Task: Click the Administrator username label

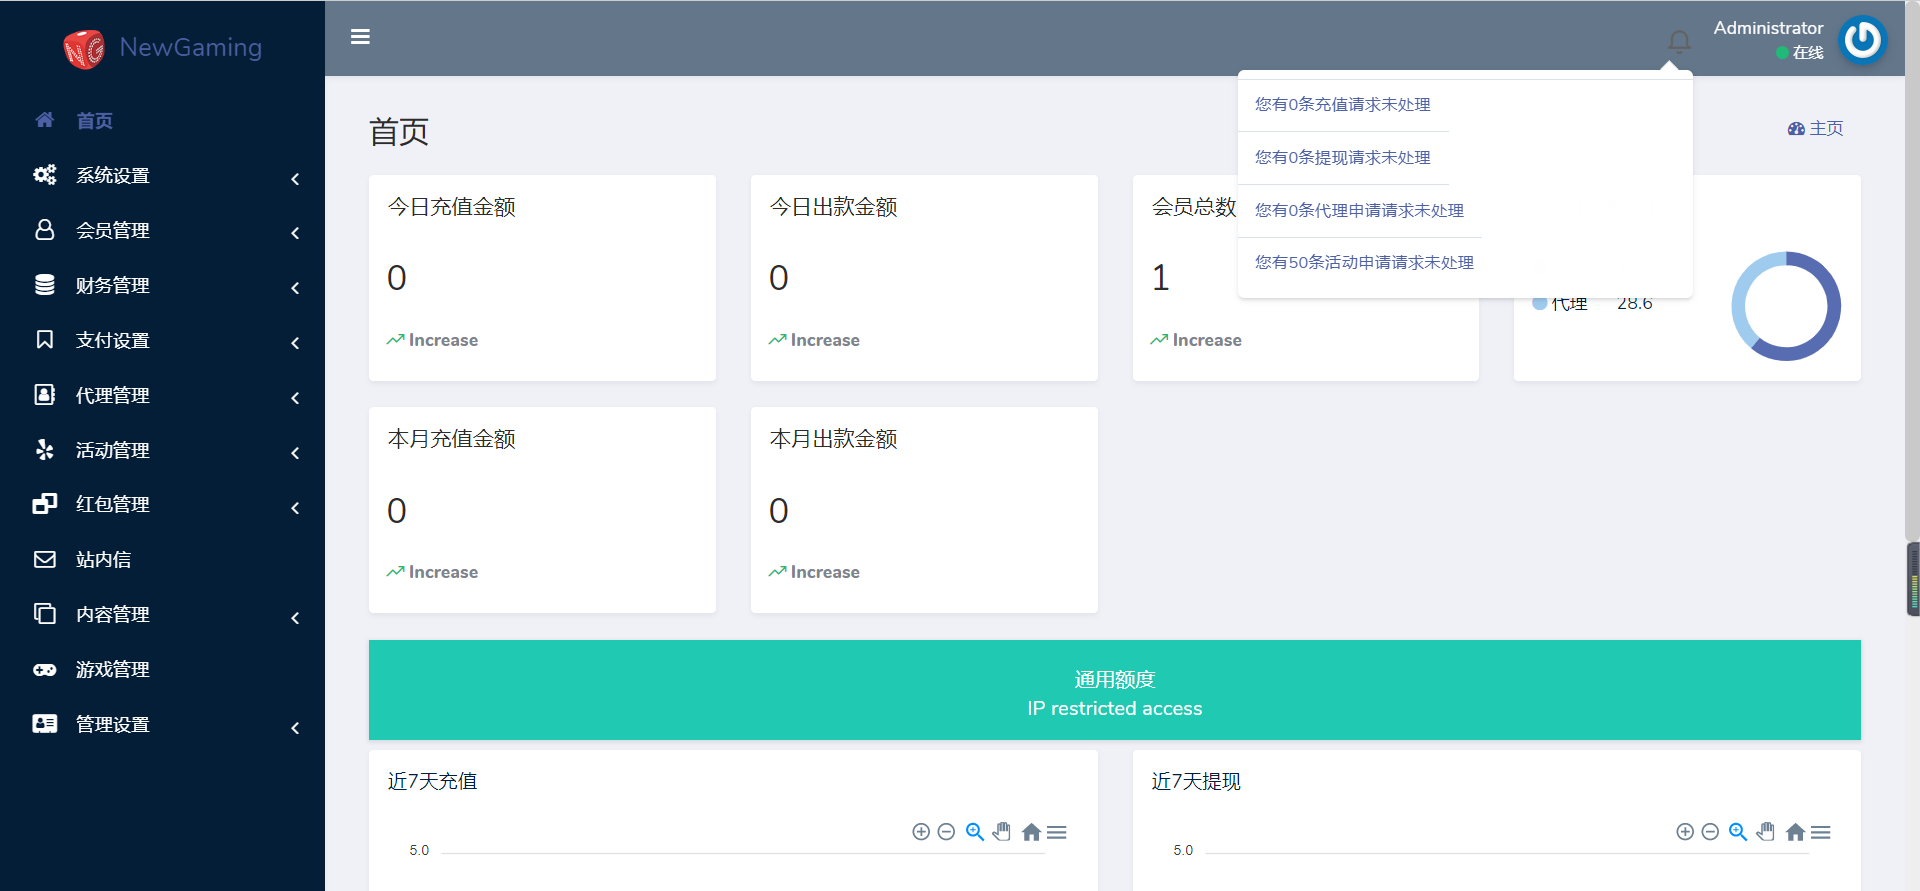Action: click(1768, 28)
